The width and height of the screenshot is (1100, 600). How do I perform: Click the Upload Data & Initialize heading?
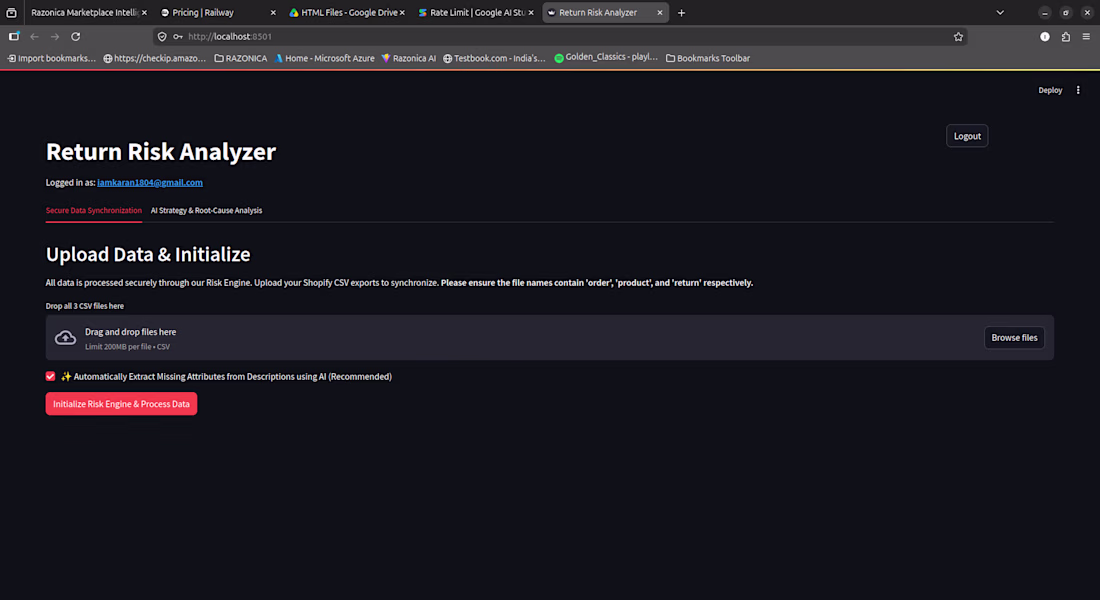click(x=148, y=254)
